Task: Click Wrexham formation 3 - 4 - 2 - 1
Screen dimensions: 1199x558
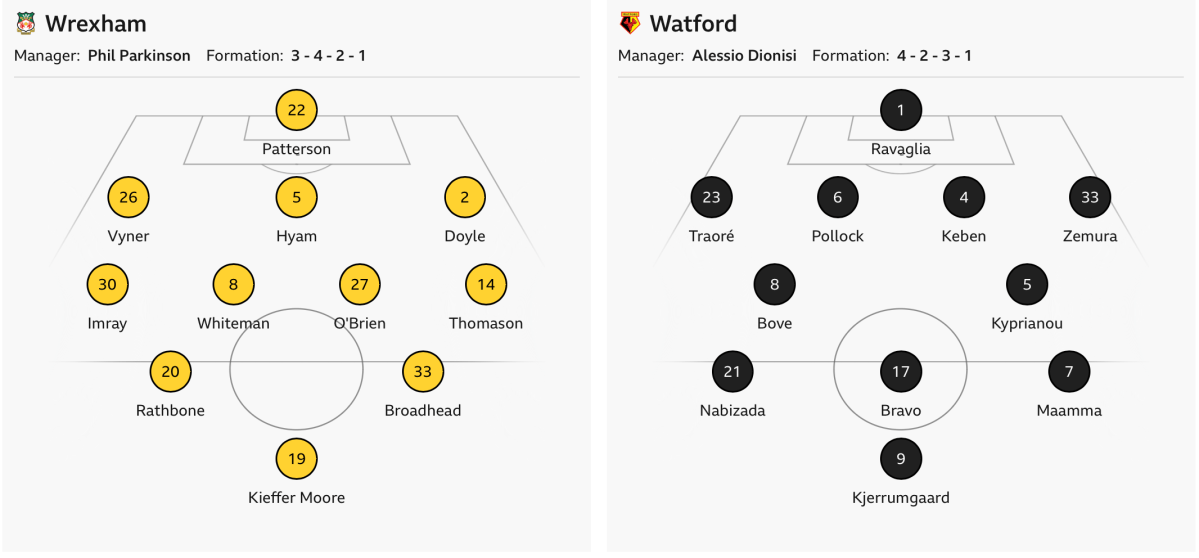Action: pyautogui.click(x=328, y=56)
